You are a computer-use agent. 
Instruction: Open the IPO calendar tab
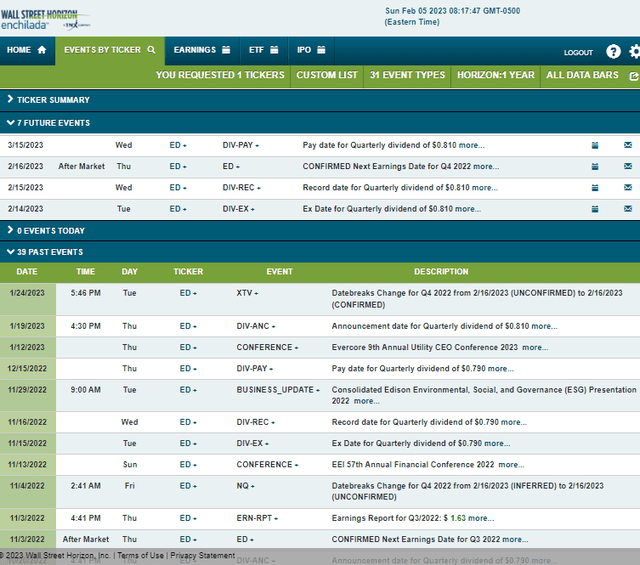[x=311, y=50]
